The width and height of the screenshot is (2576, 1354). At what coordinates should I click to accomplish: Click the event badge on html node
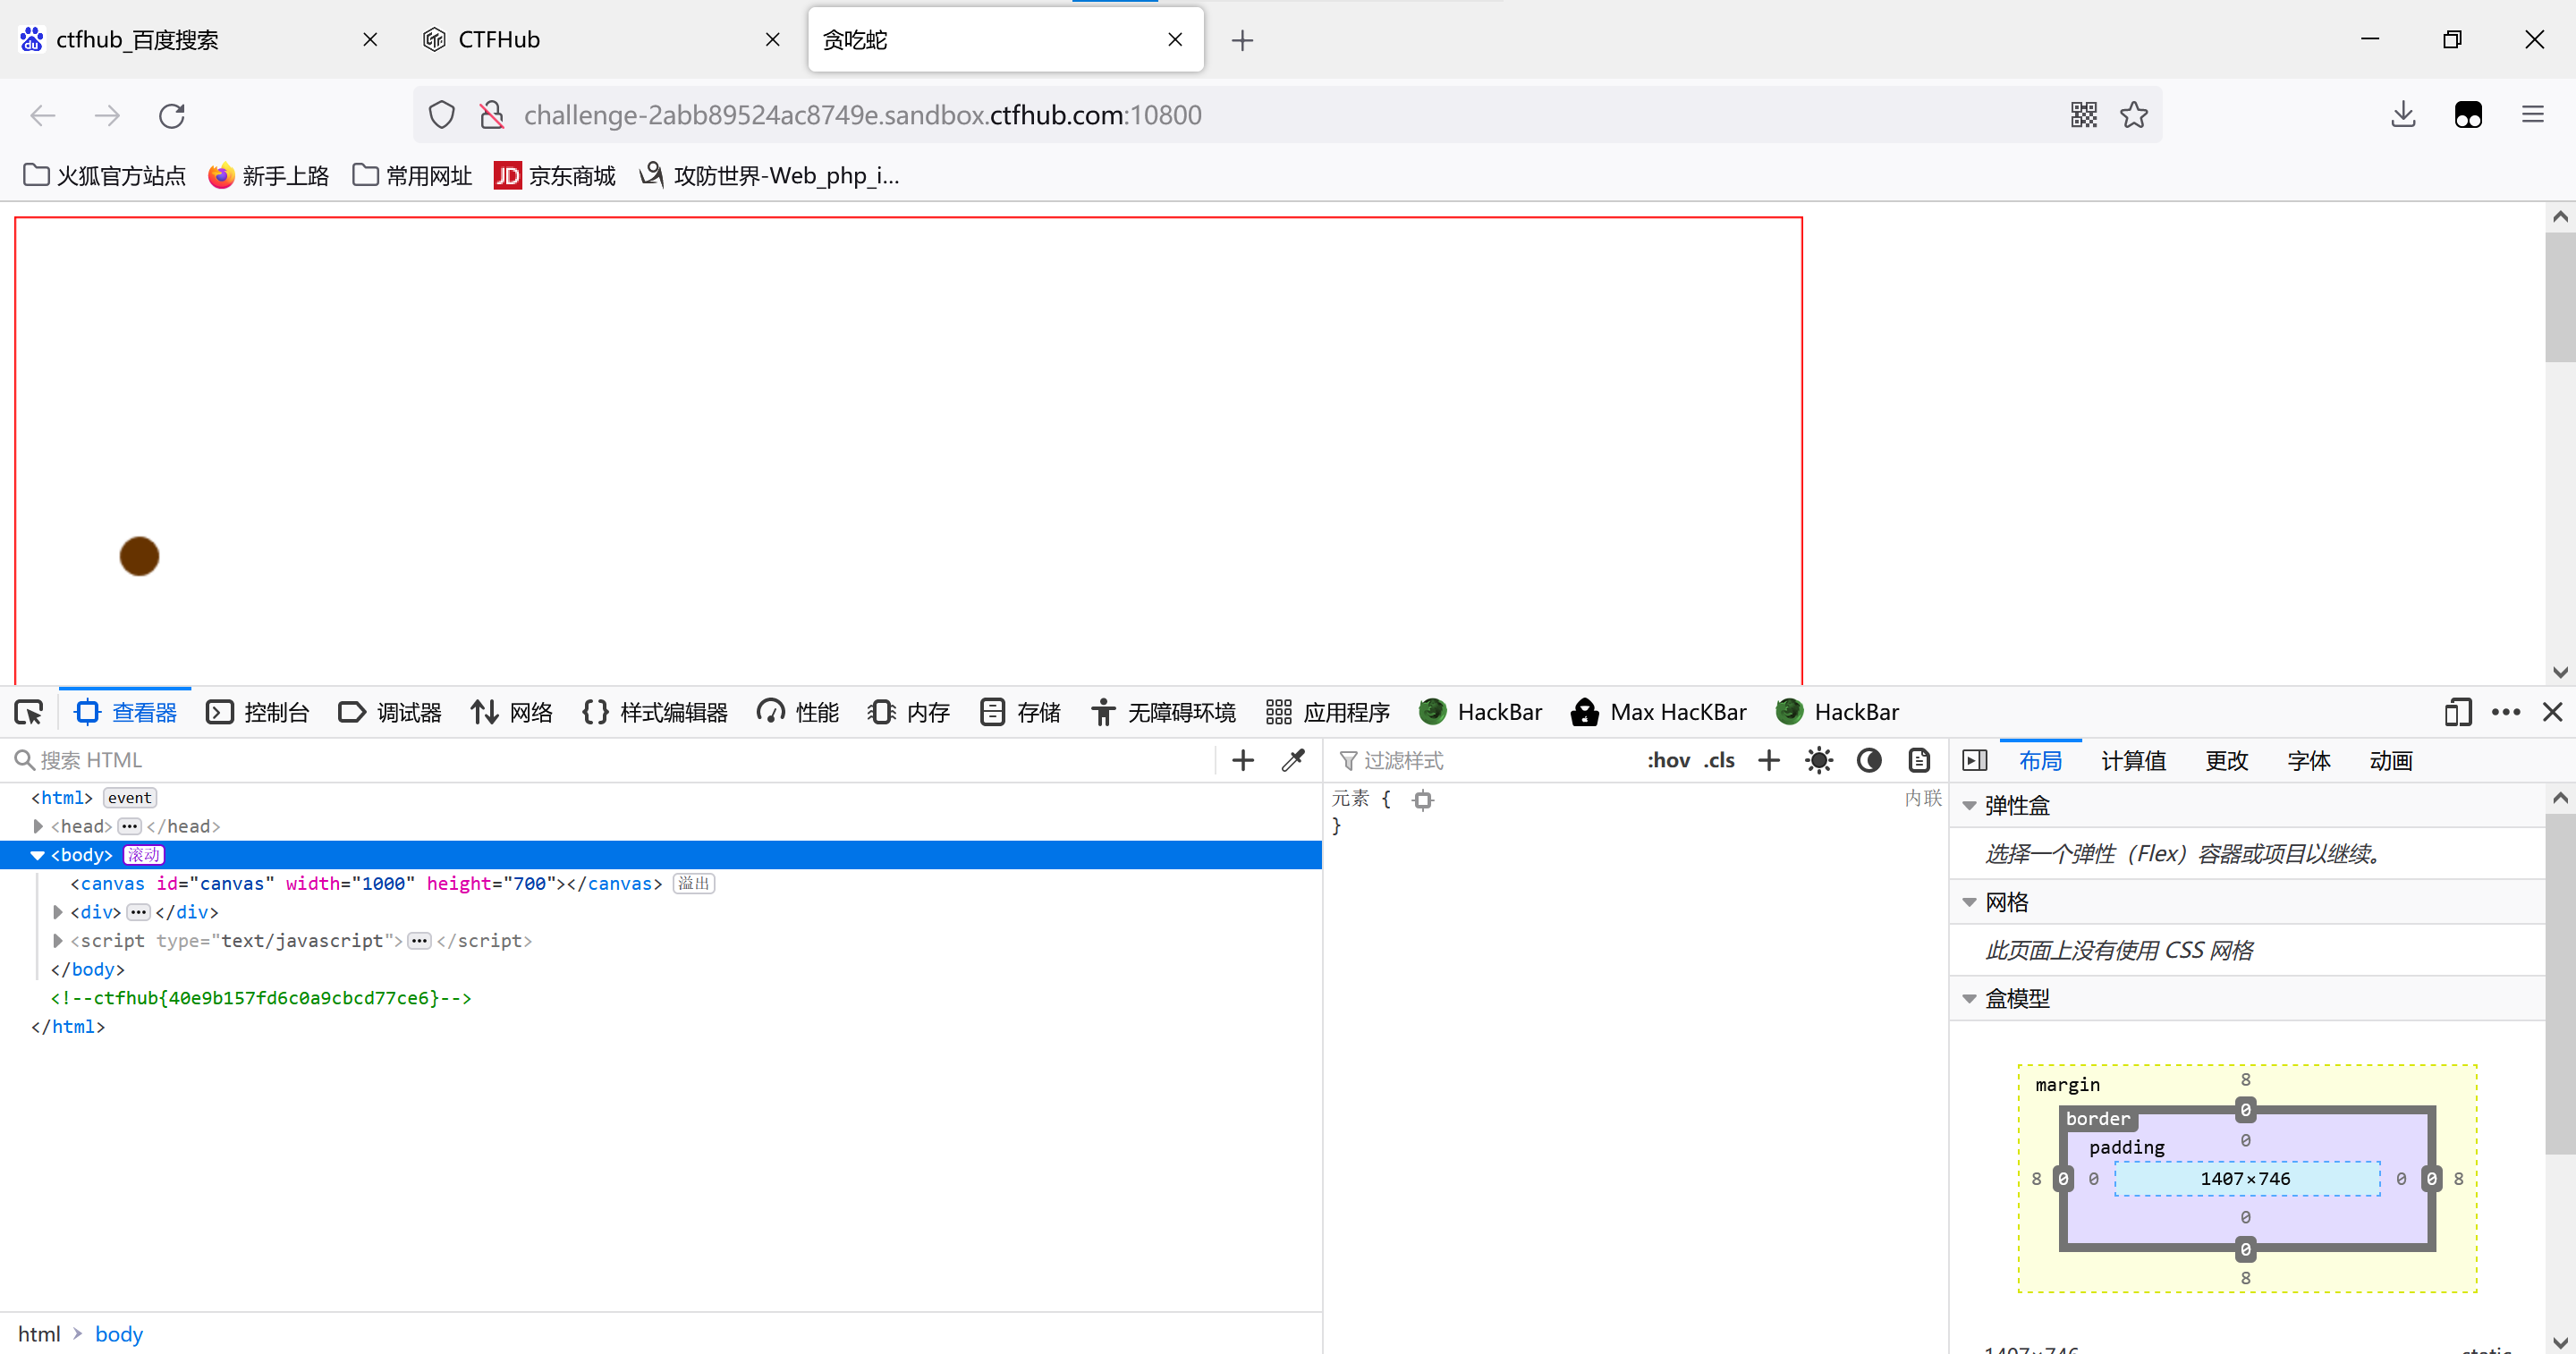pos(130,798)
